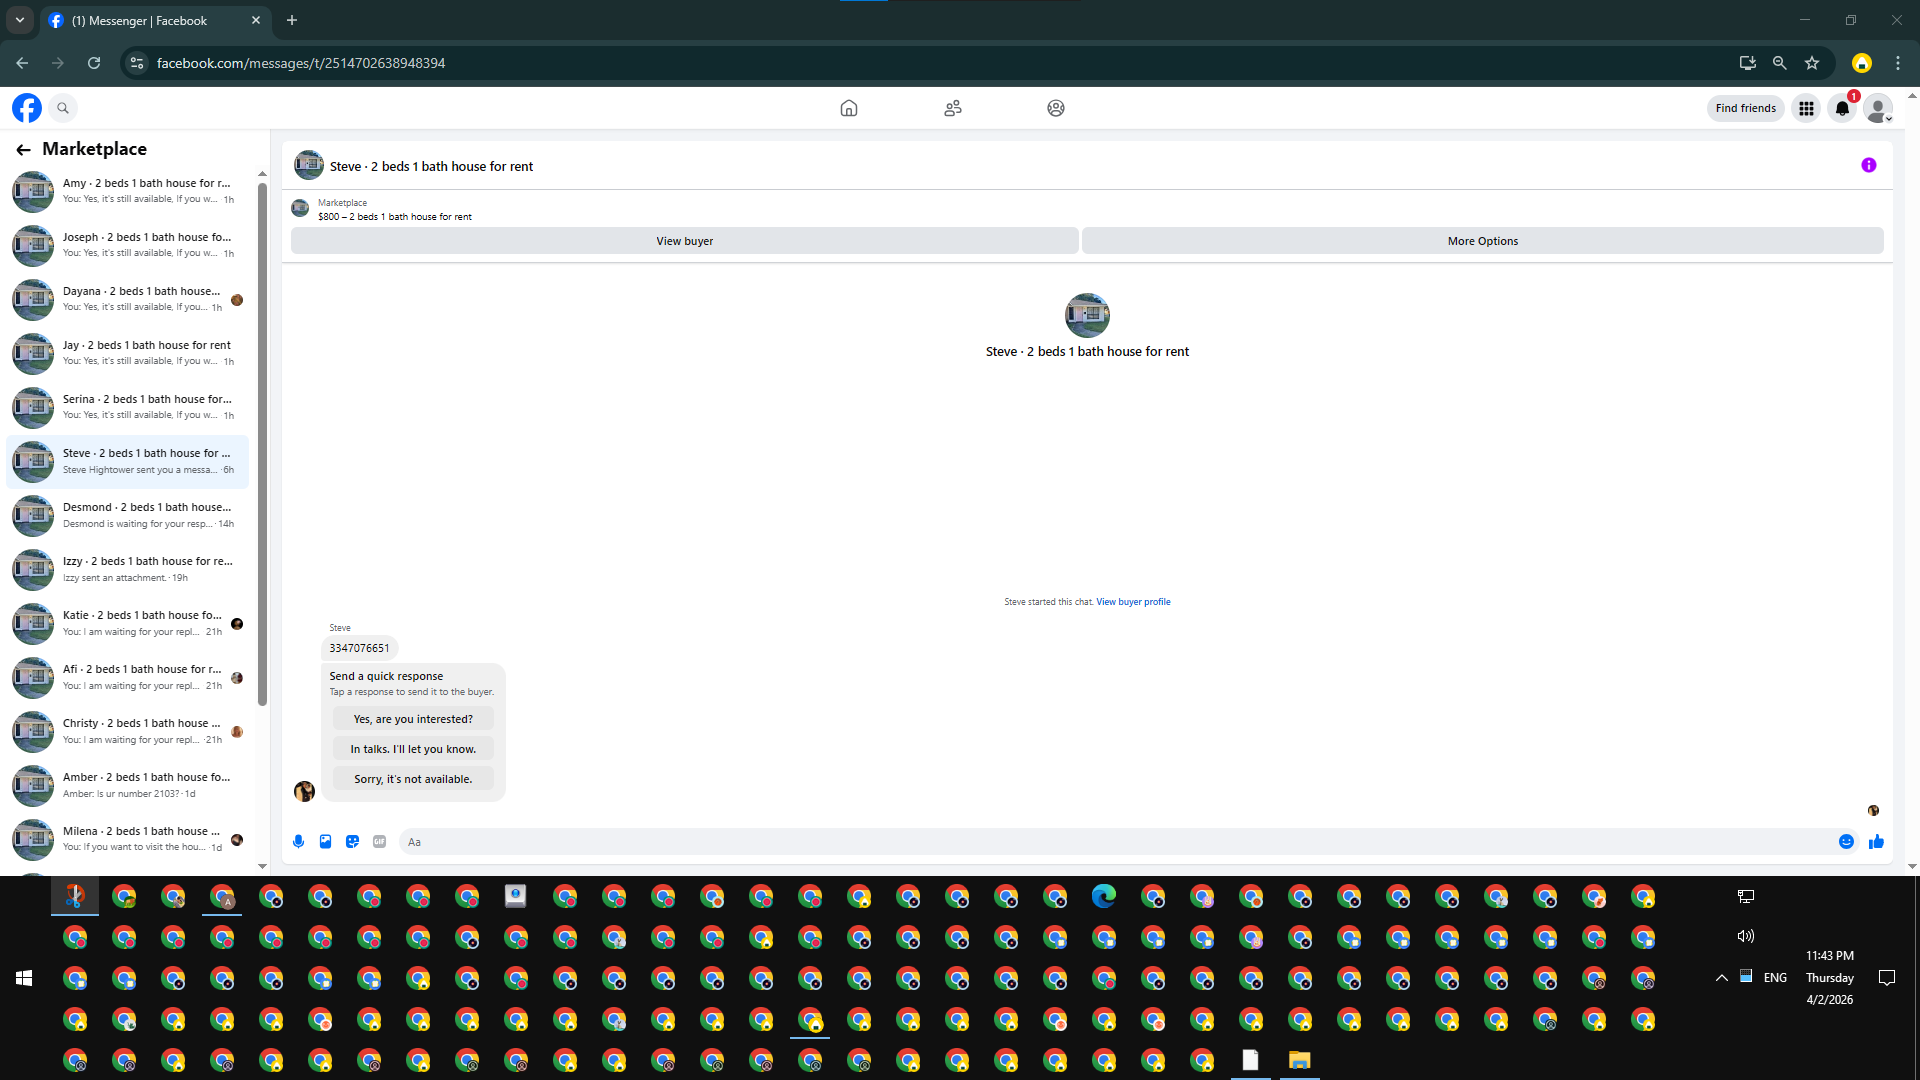Open Dayana's house for rent conversation
The height and width of the screenshot is (1080, 1920).
pyautogui.click(x=127, y=299)
